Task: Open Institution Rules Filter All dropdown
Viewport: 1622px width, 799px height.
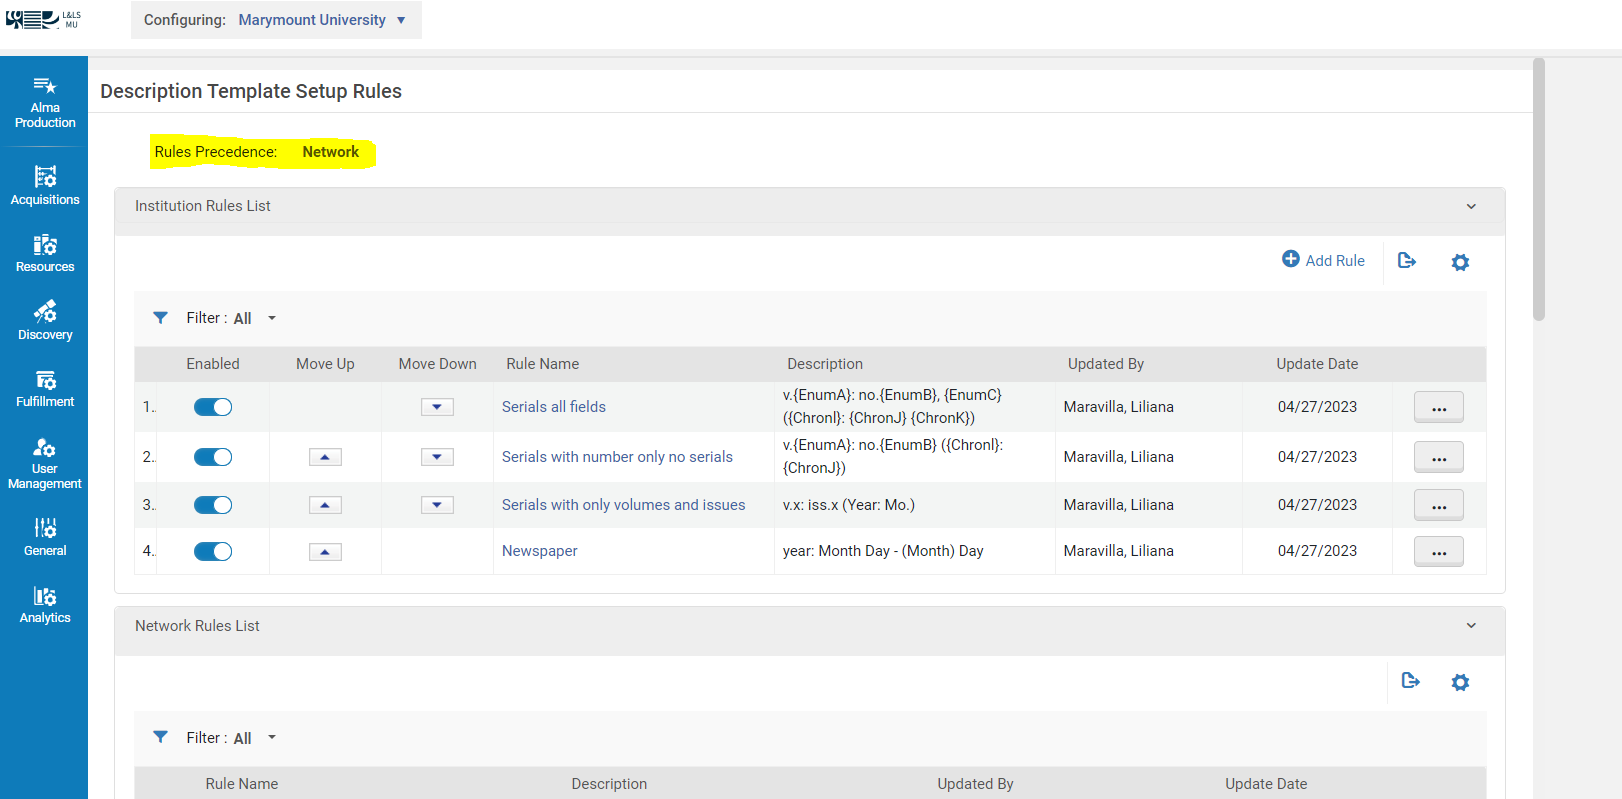Action: (254, 318)
